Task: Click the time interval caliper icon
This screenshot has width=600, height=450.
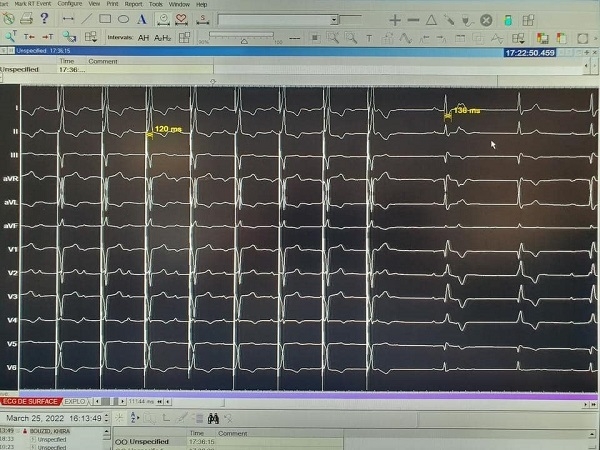Action: pyautogui.click(x=163, y=20)
